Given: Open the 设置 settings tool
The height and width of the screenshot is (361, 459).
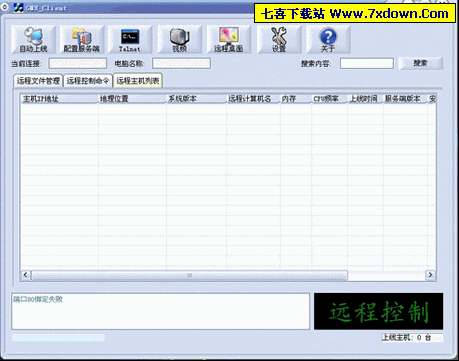Looking at the screenshot, I should click(279, 39).
